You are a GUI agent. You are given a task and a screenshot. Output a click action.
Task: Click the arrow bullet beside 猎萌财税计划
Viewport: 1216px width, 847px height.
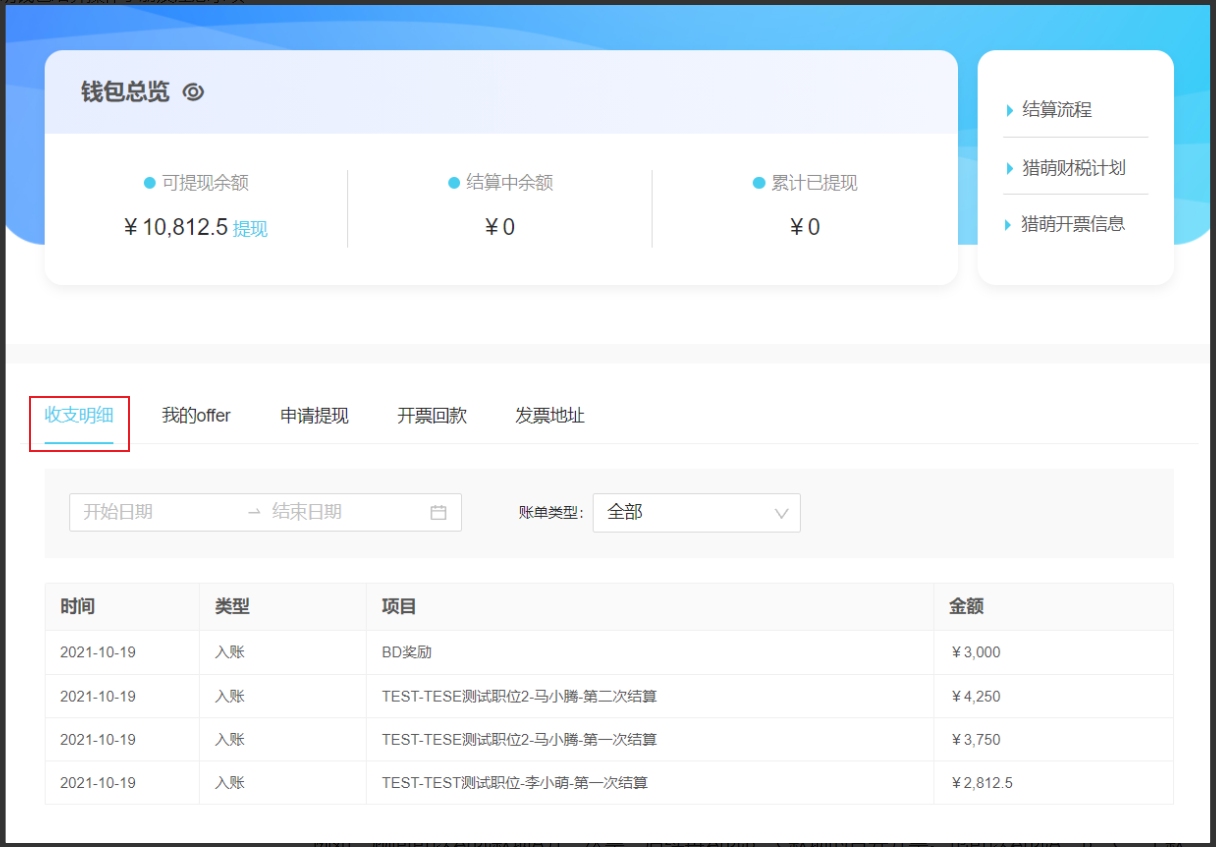click(1010, 168)
